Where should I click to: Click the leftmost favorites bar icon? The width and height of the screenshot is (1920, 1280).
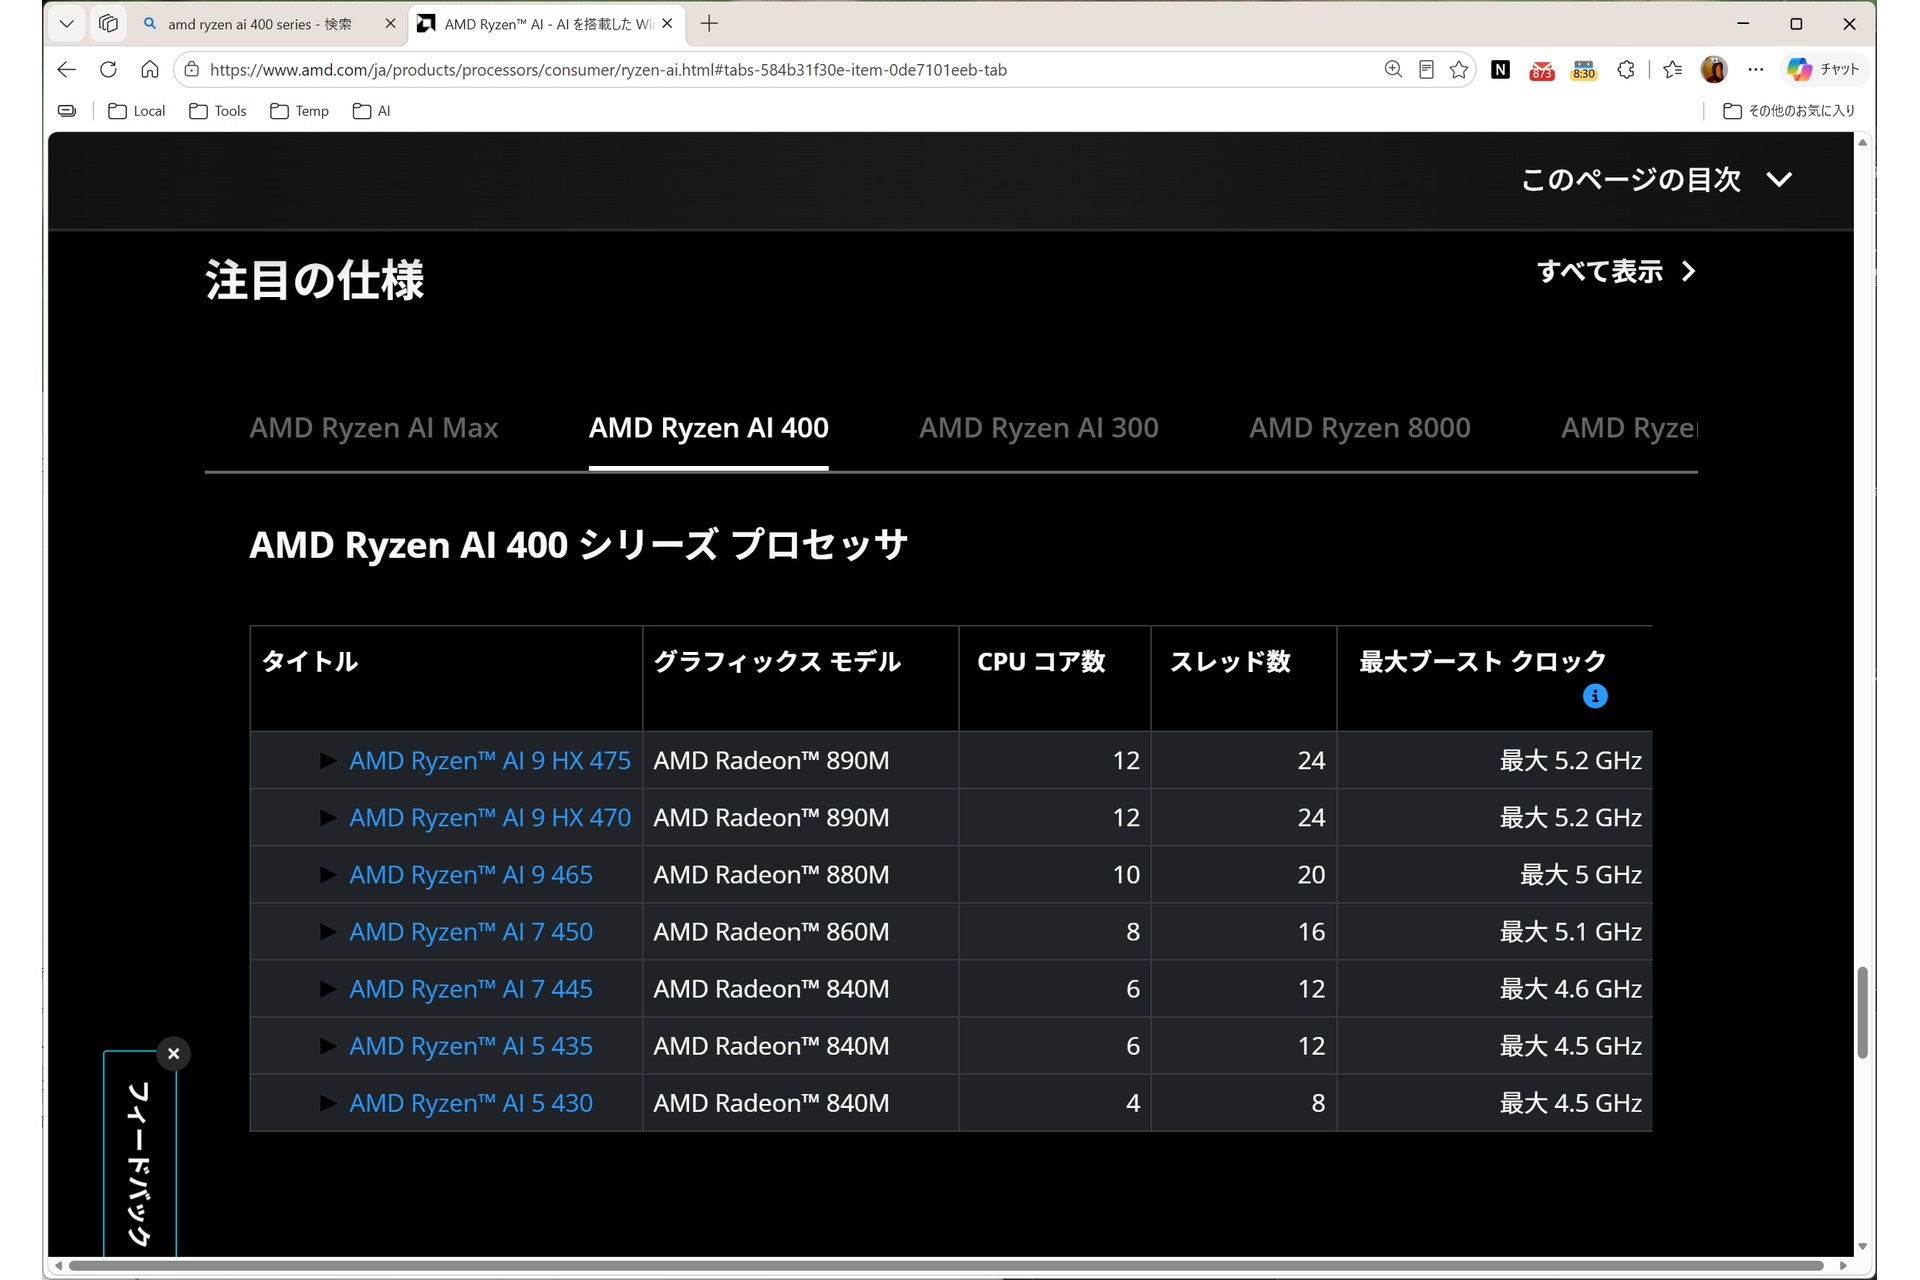(x=67, y=111)
